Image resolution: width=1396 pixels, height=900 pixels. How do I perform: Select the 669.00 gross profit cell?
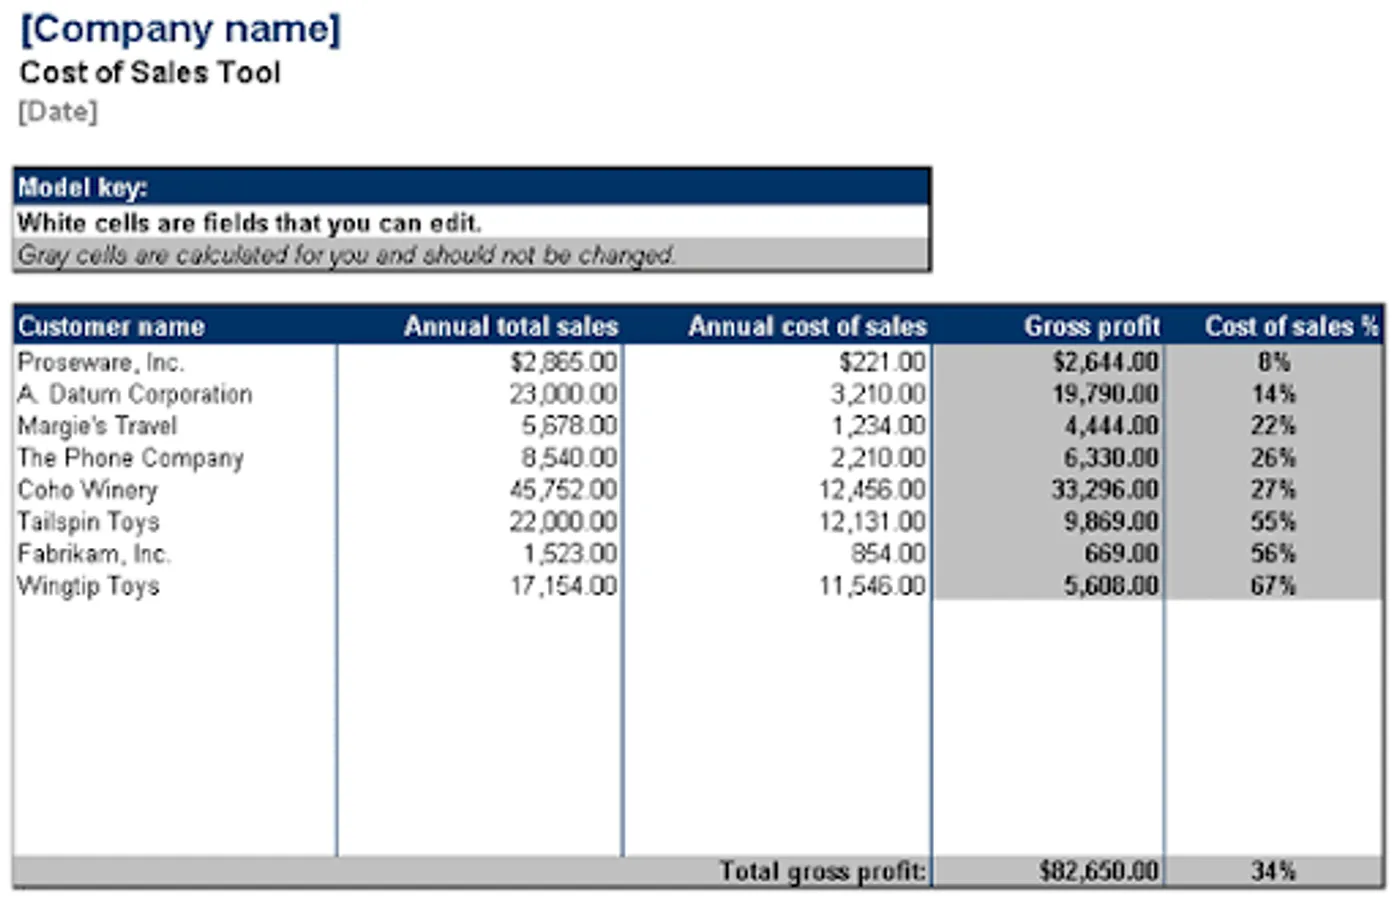point(1049,554)
